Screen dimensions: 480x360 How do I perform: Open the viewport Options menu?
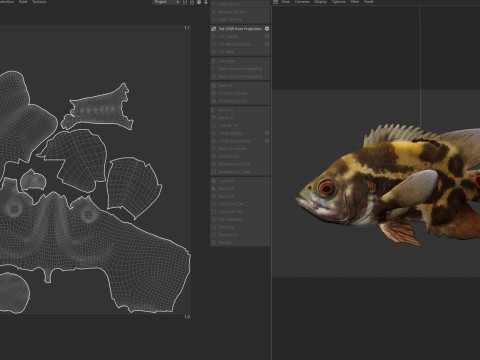click(339, 2)
